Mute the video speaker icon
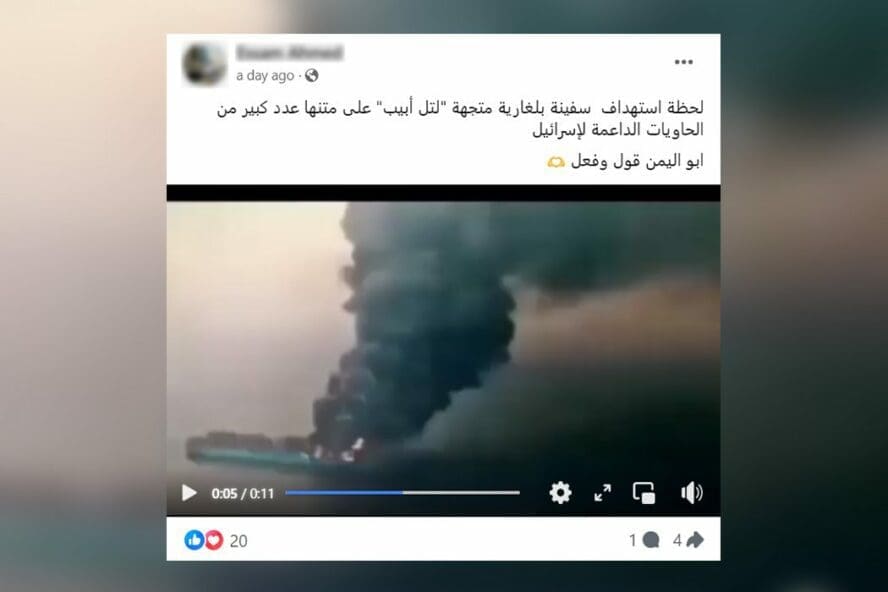The width and height of the screenshot is (888, 592). point(691,493)
